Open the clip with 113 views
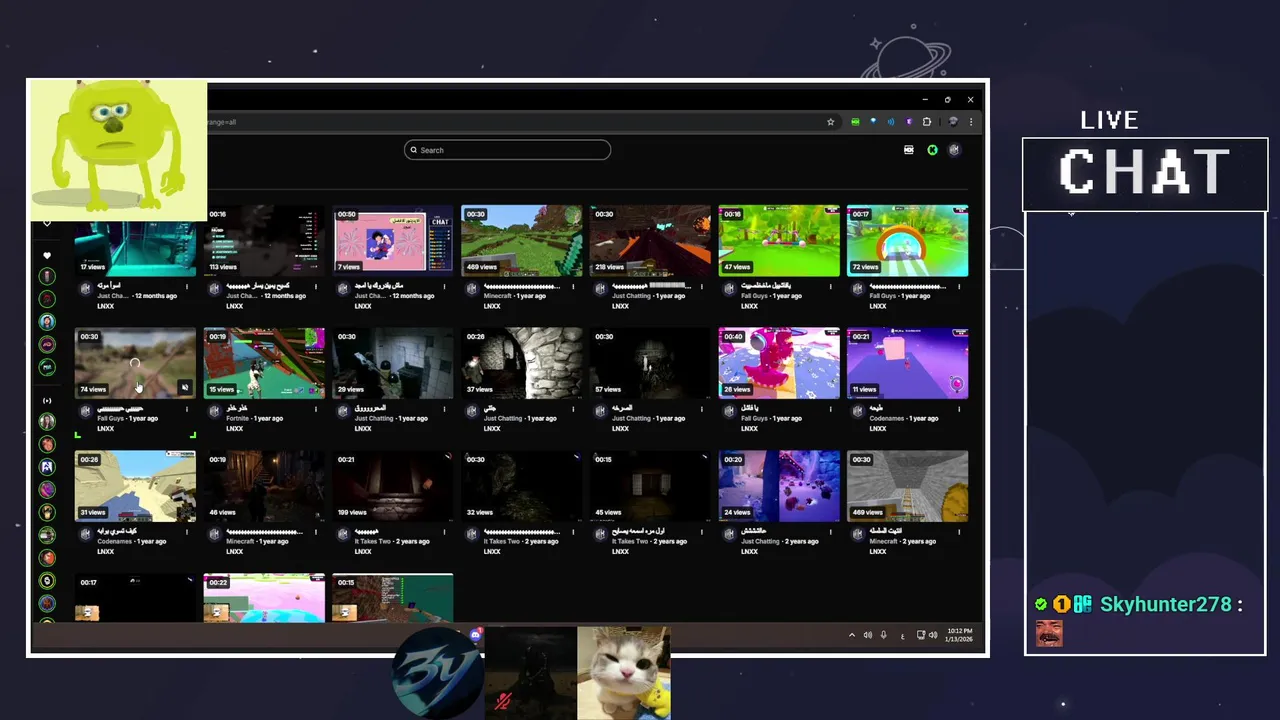The height and width of the screenshot is (720, 1280). coord(264,241)
